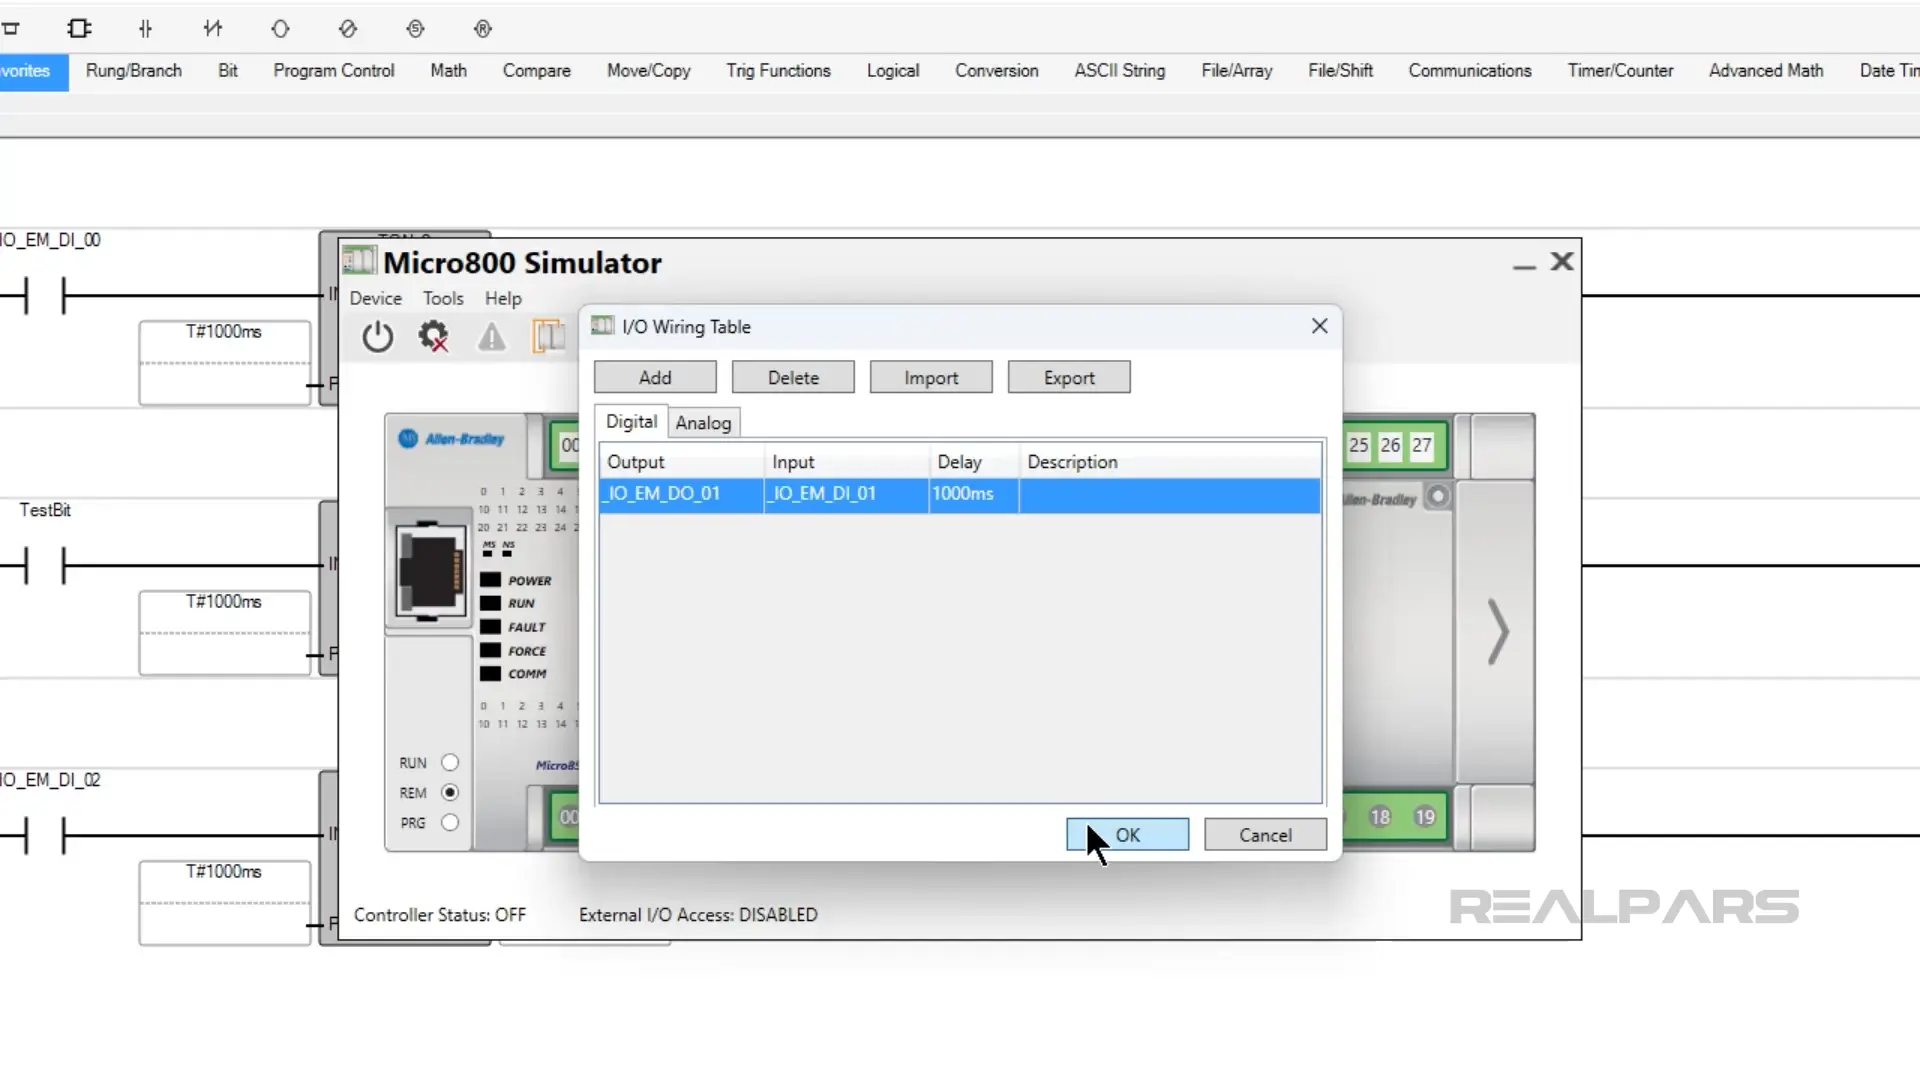Open the Compare instruction tab
This screenshot has height=1080, width=1920.
tap(537, 71)
